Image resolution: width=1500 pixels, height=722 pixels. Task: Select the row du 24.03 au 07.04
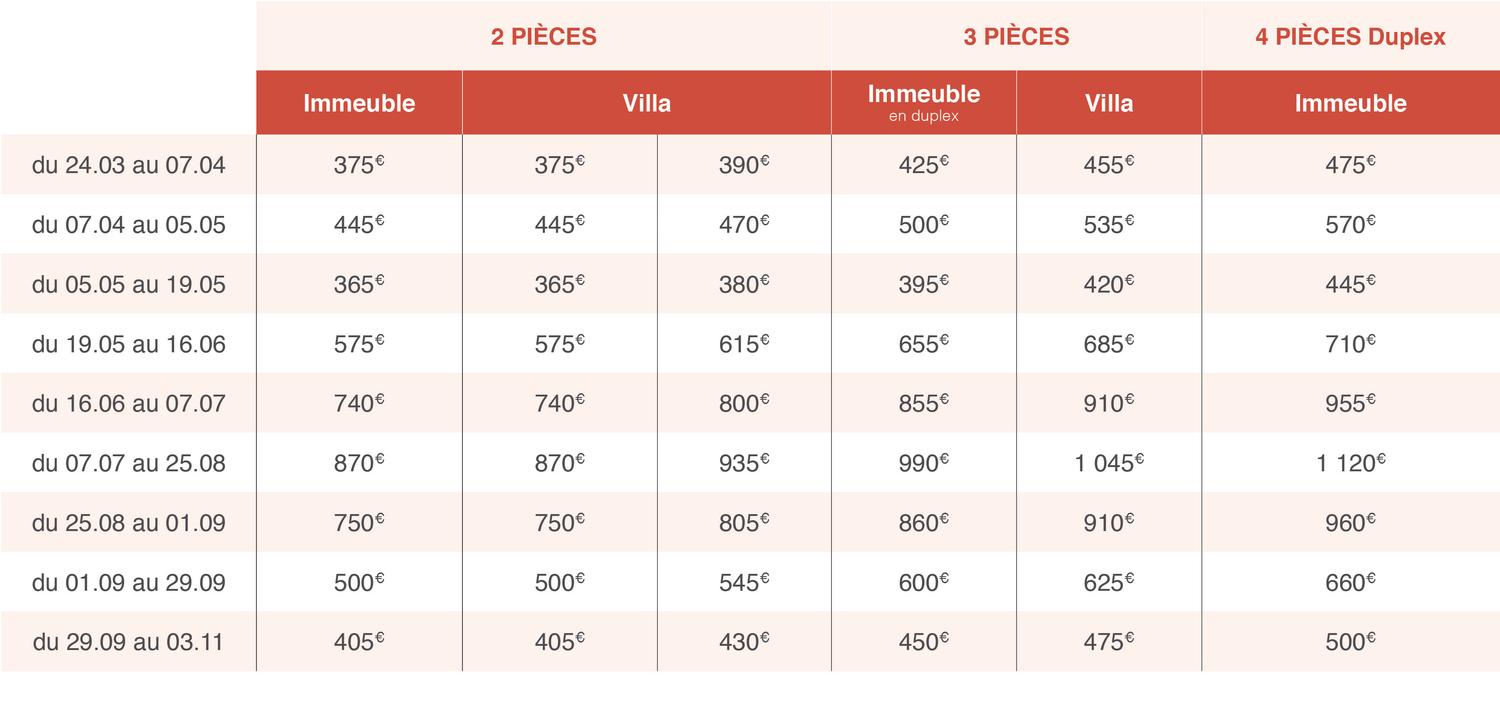coord(750,165)
